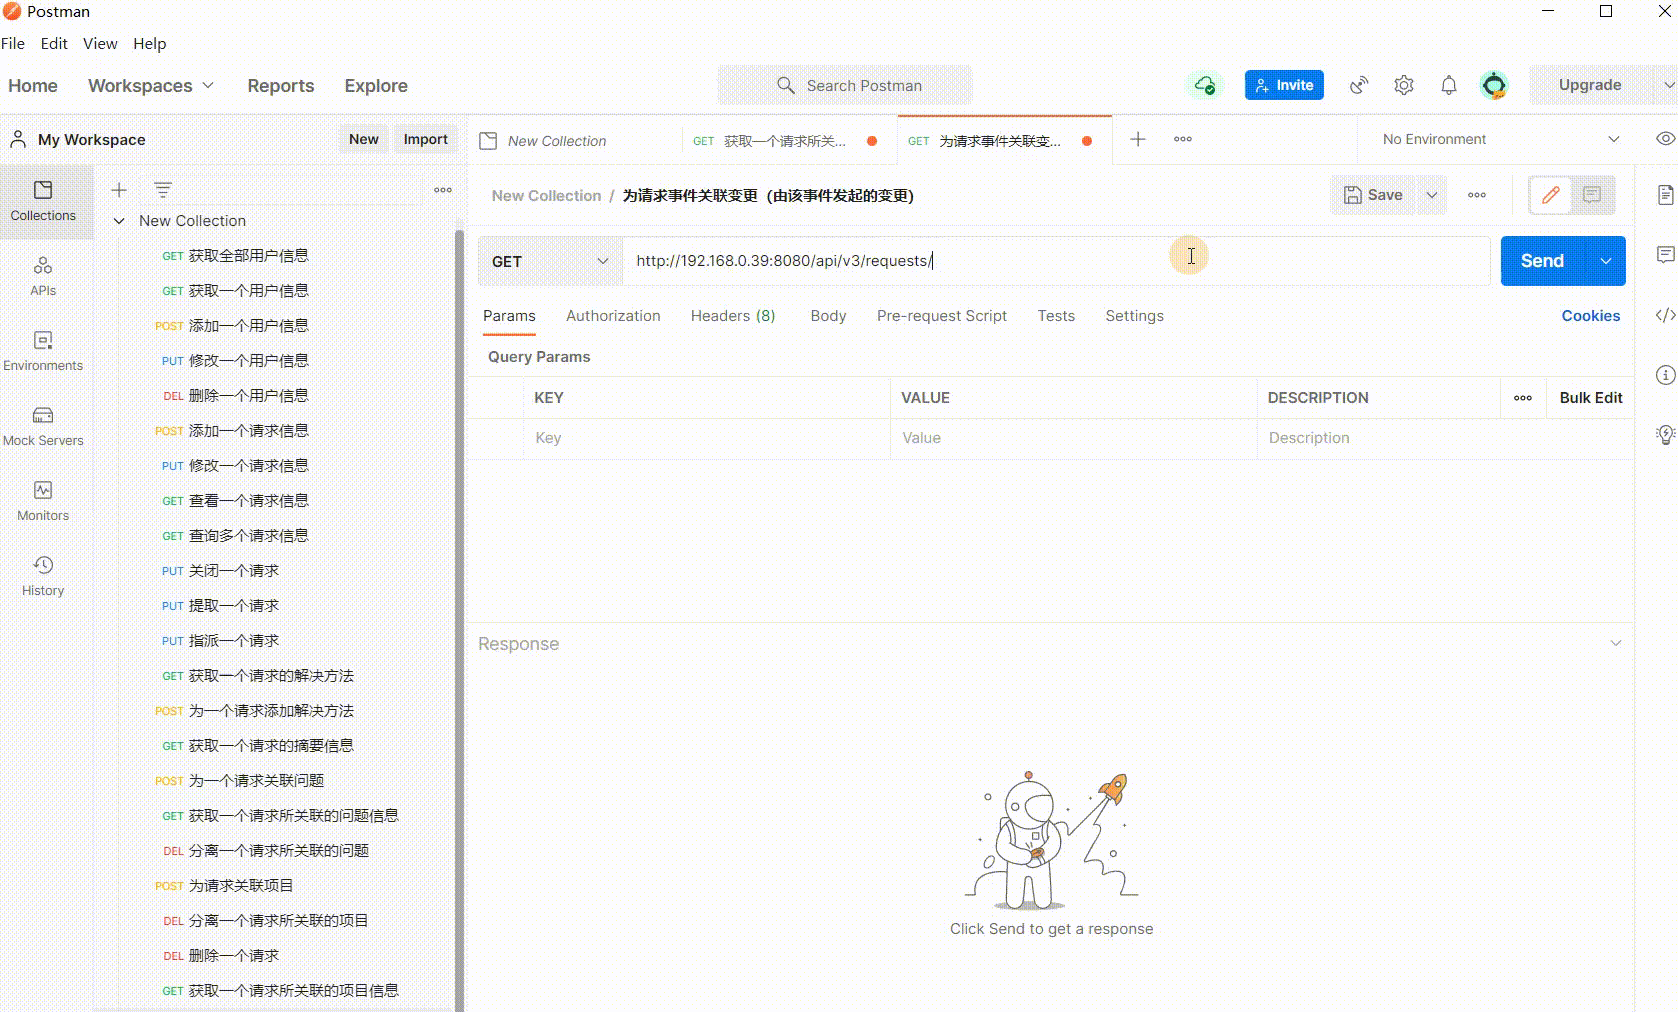Open the File menu

(13, 44)
